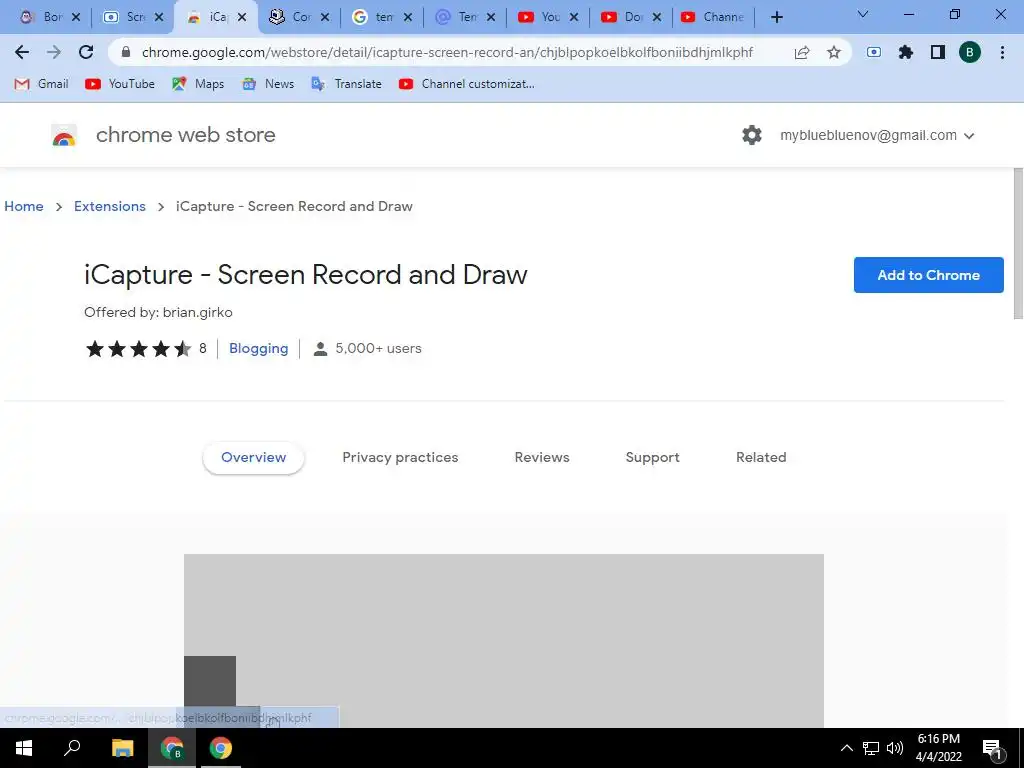Open the Channel customization bookmark
1024x768 pixels.
466,84
